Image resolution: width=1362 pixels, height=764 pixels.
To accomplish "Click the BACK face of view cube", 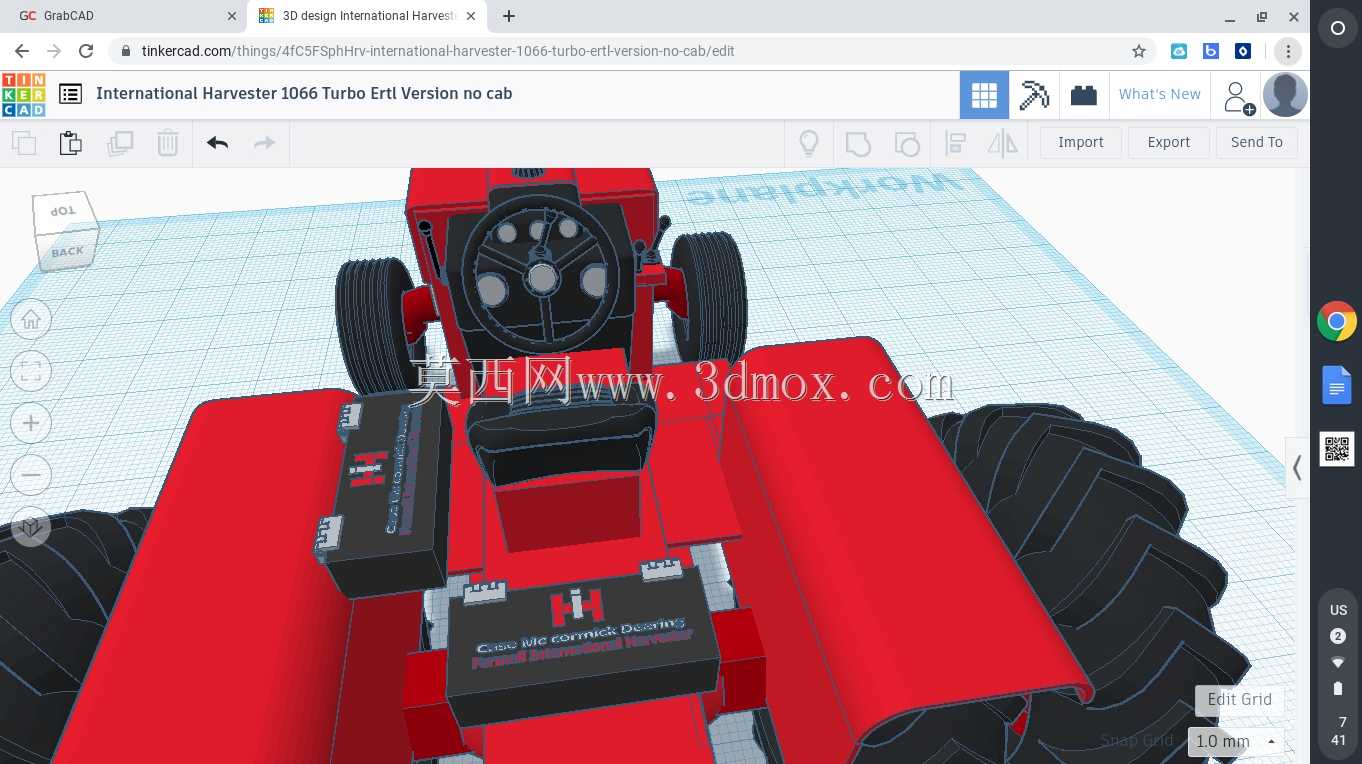I will click(68, 251).
